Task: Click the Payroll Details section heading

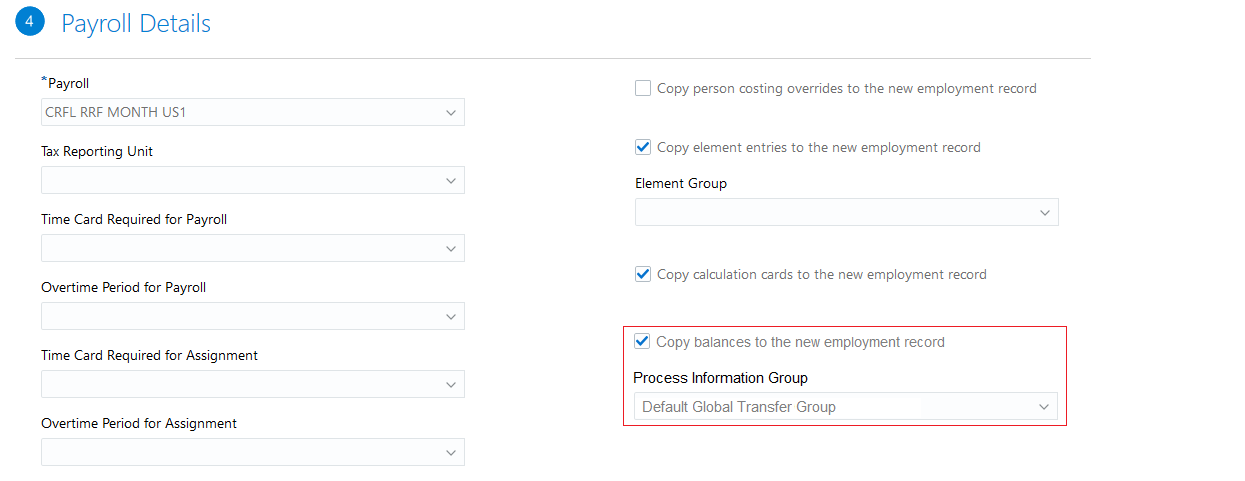Action: (136, 23)
